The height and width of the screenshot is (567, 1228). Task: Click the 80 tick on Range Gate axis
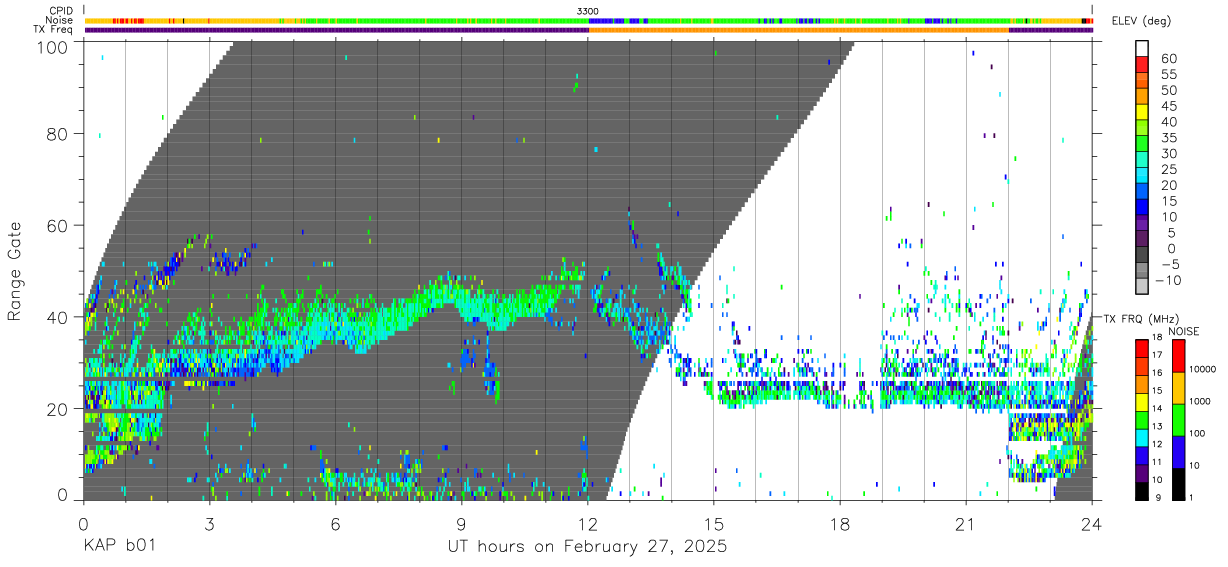[x=58, y=133]
